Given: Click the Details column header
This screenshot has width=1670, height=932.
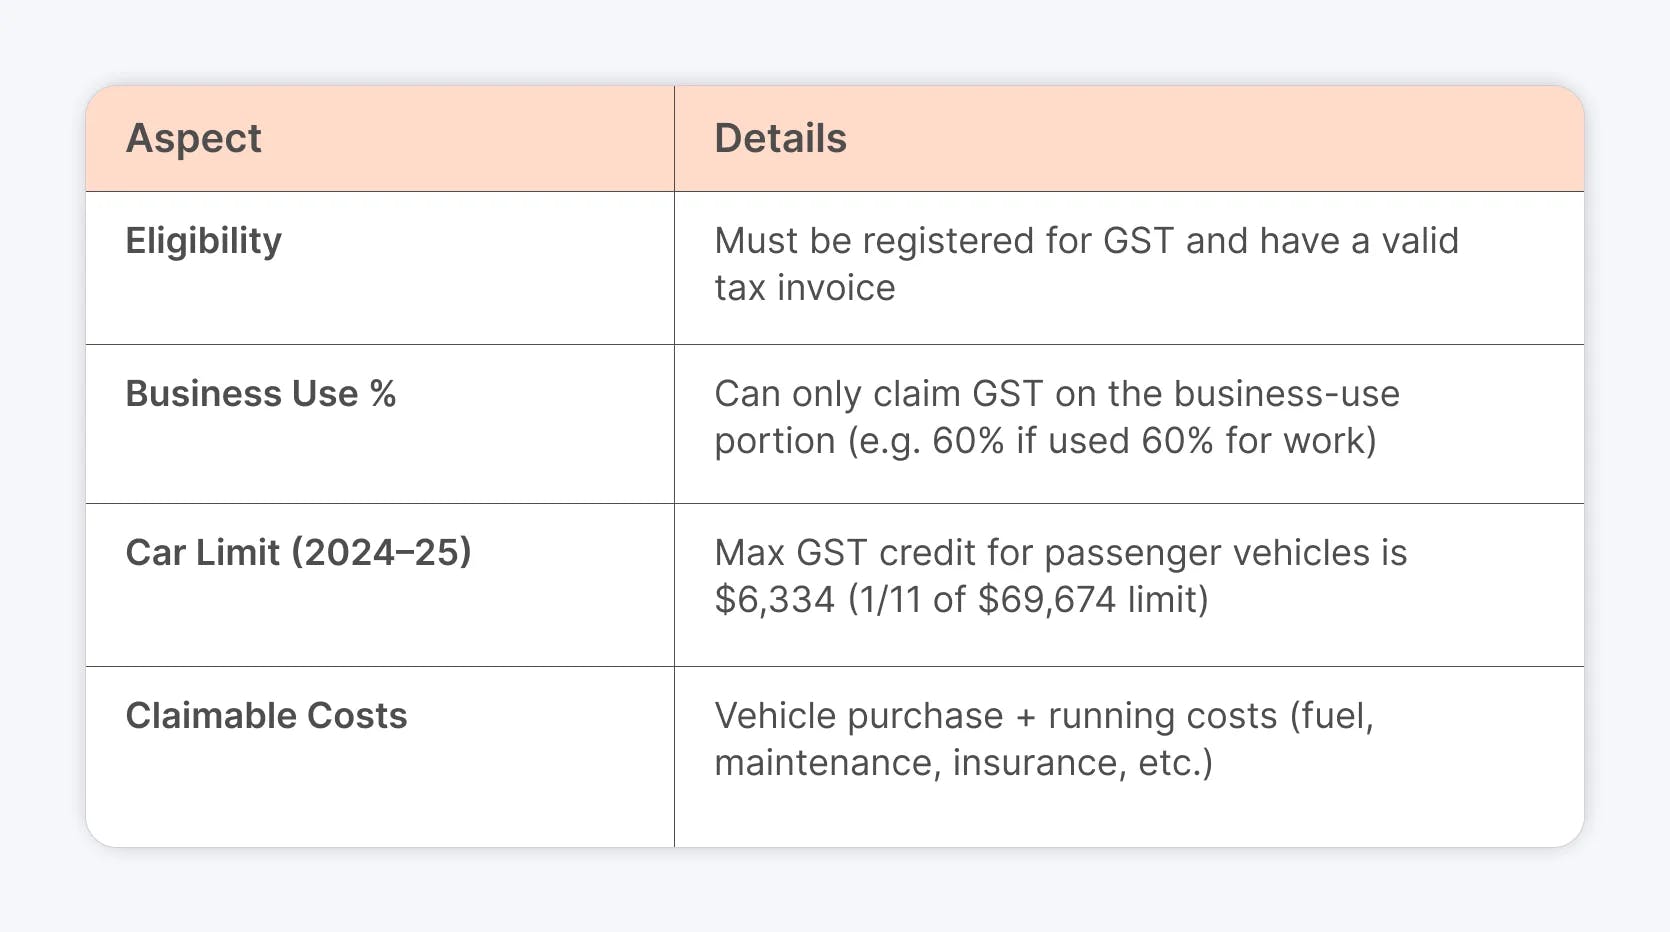Looking at the screenshot, I should click(780, 138).
